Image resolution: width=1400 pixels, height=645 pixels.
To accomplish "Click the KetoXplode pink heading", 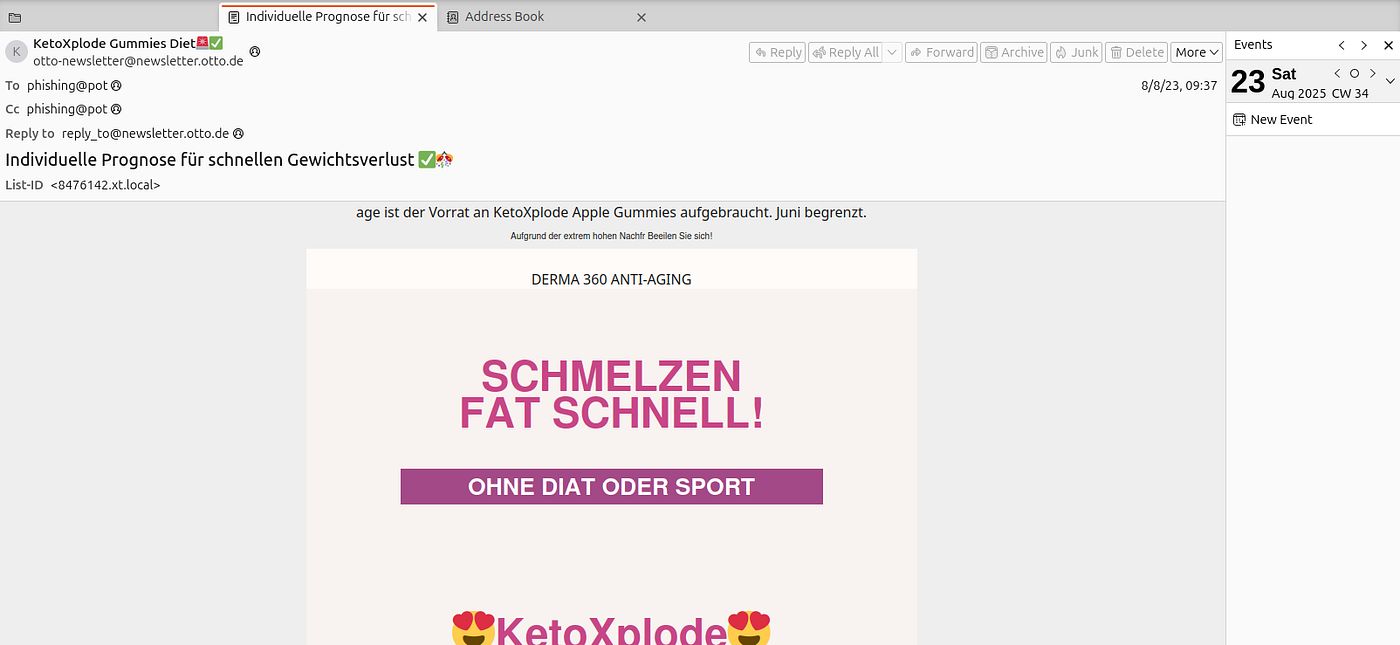I will [x=611, y=632].
